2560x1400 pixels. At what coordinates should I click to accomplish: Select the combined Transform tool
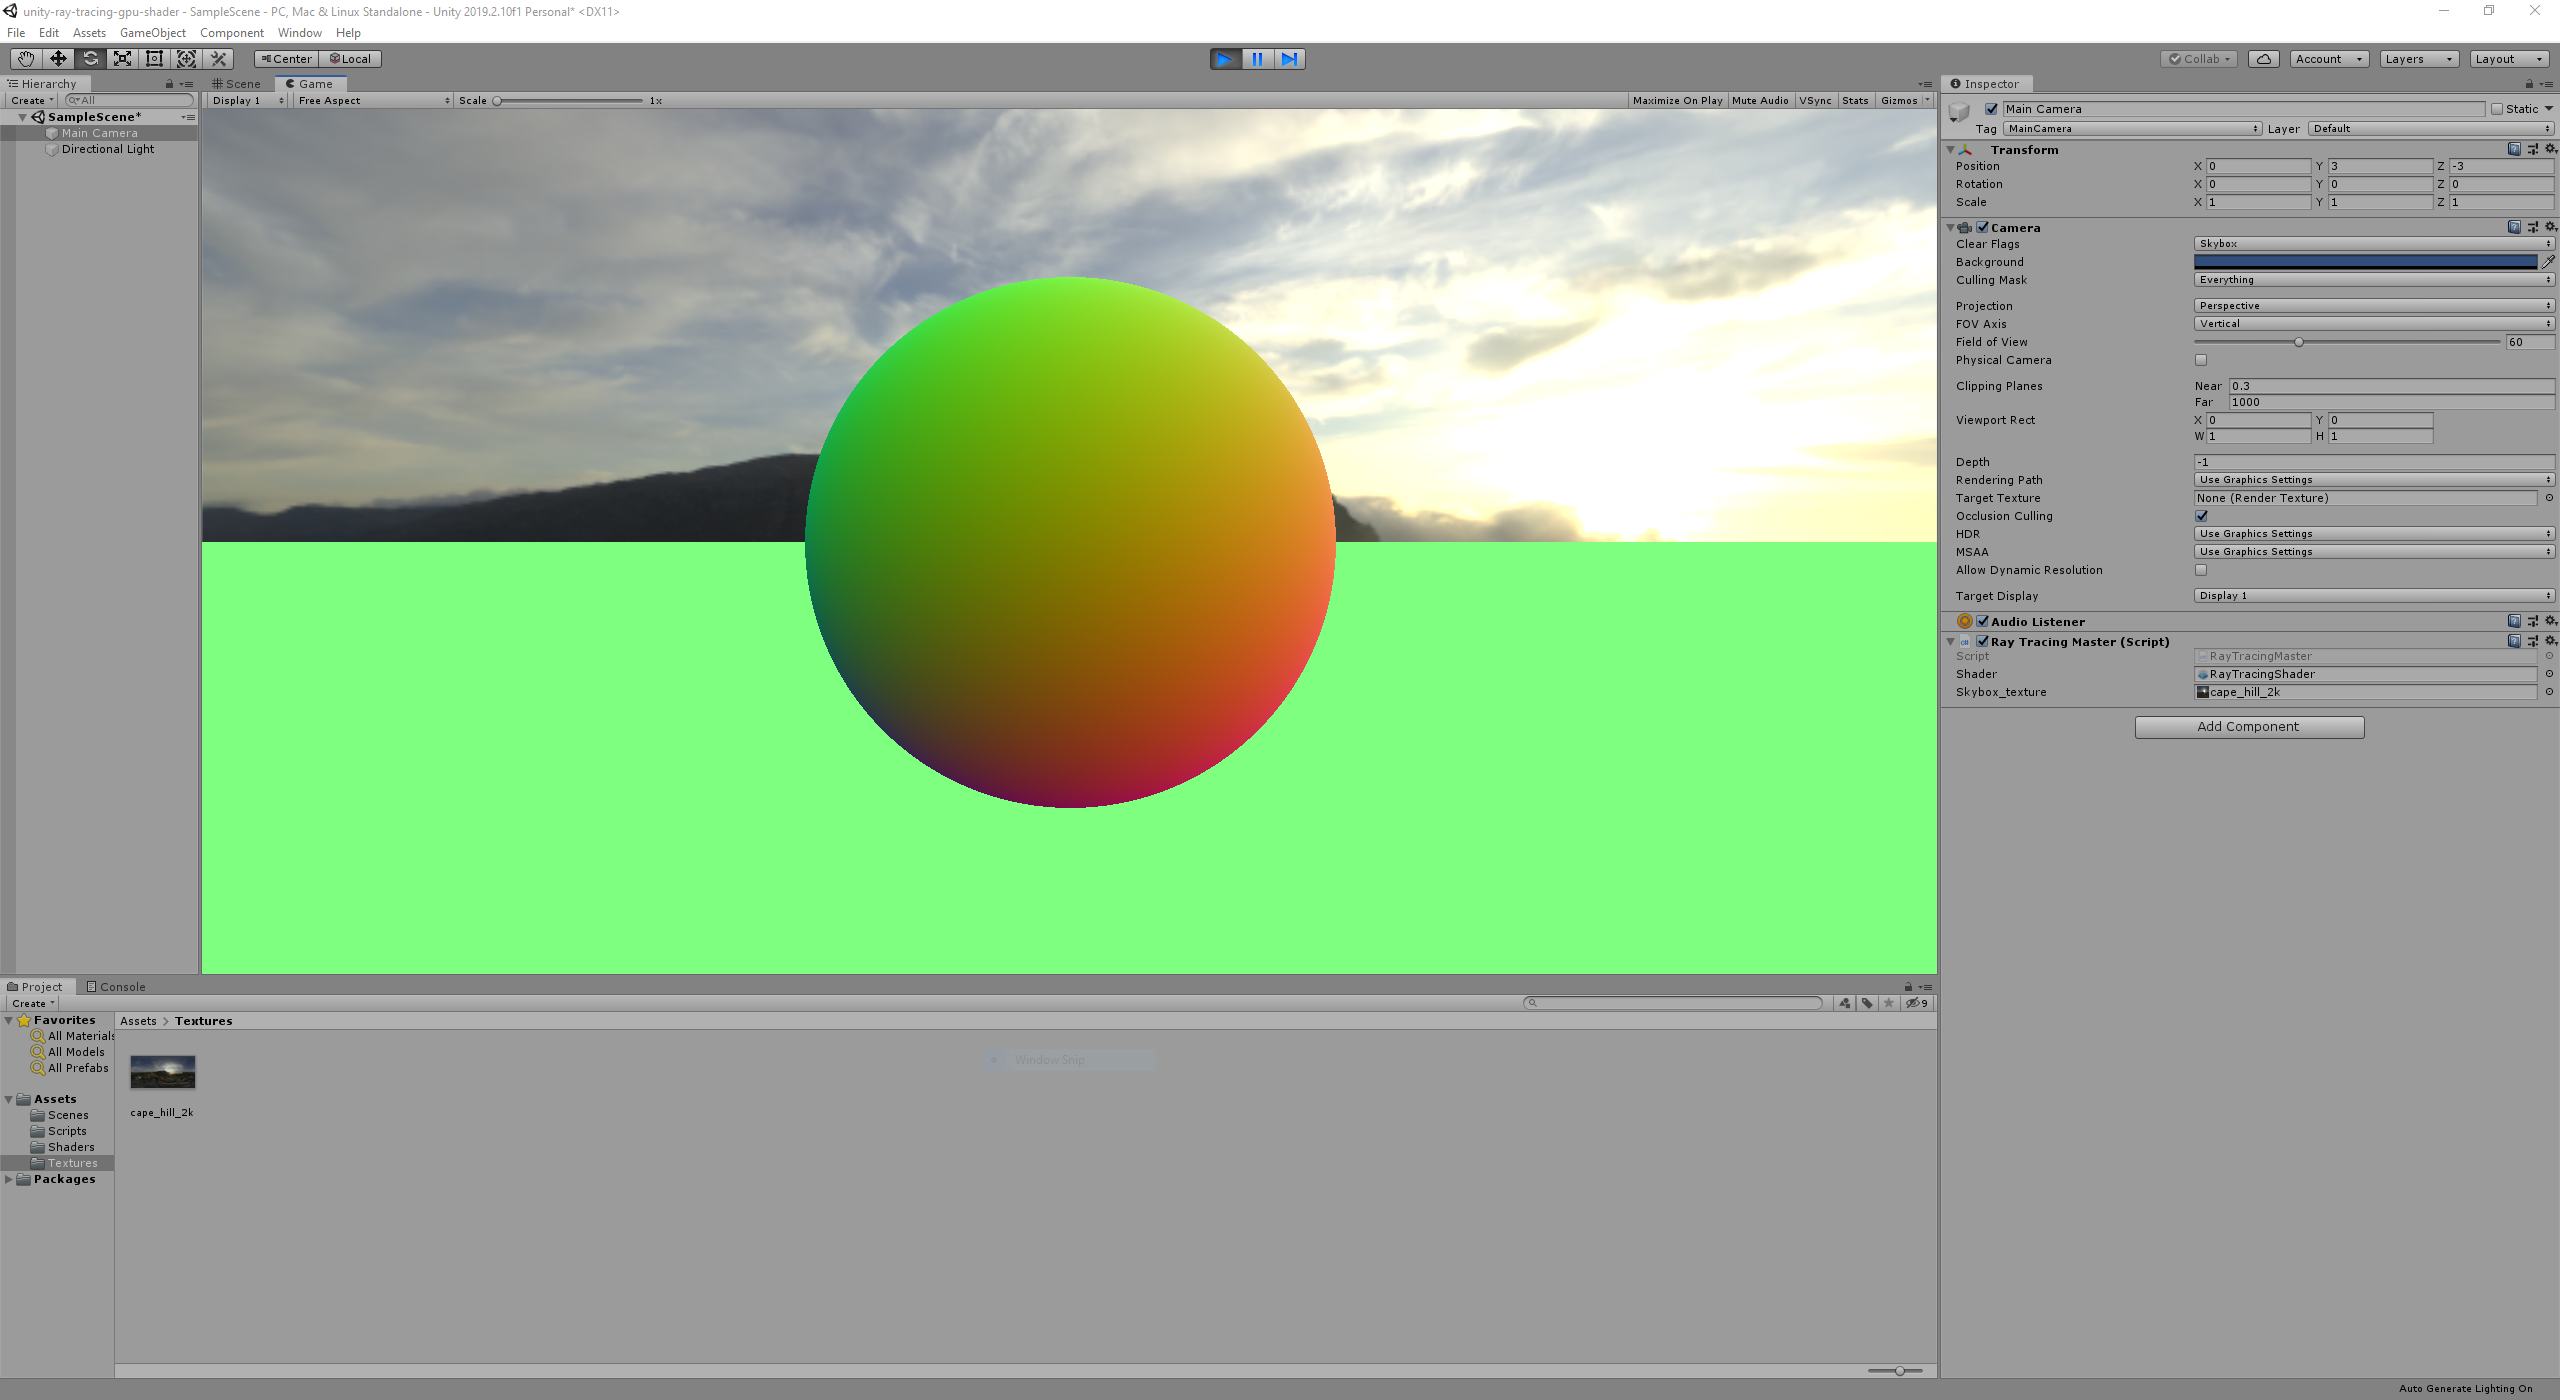[186, 59]
